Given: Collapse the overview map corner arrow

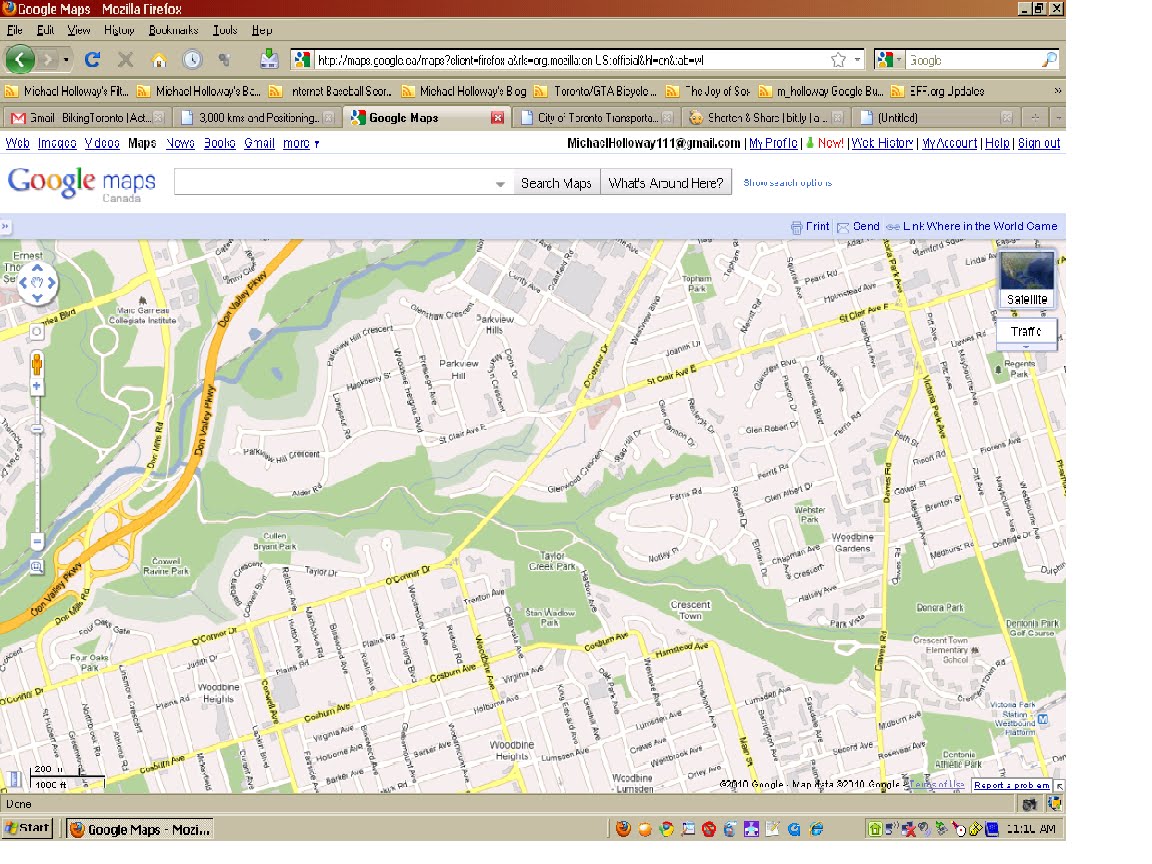Looking at the screenshot, I should tap(1059, 786).
